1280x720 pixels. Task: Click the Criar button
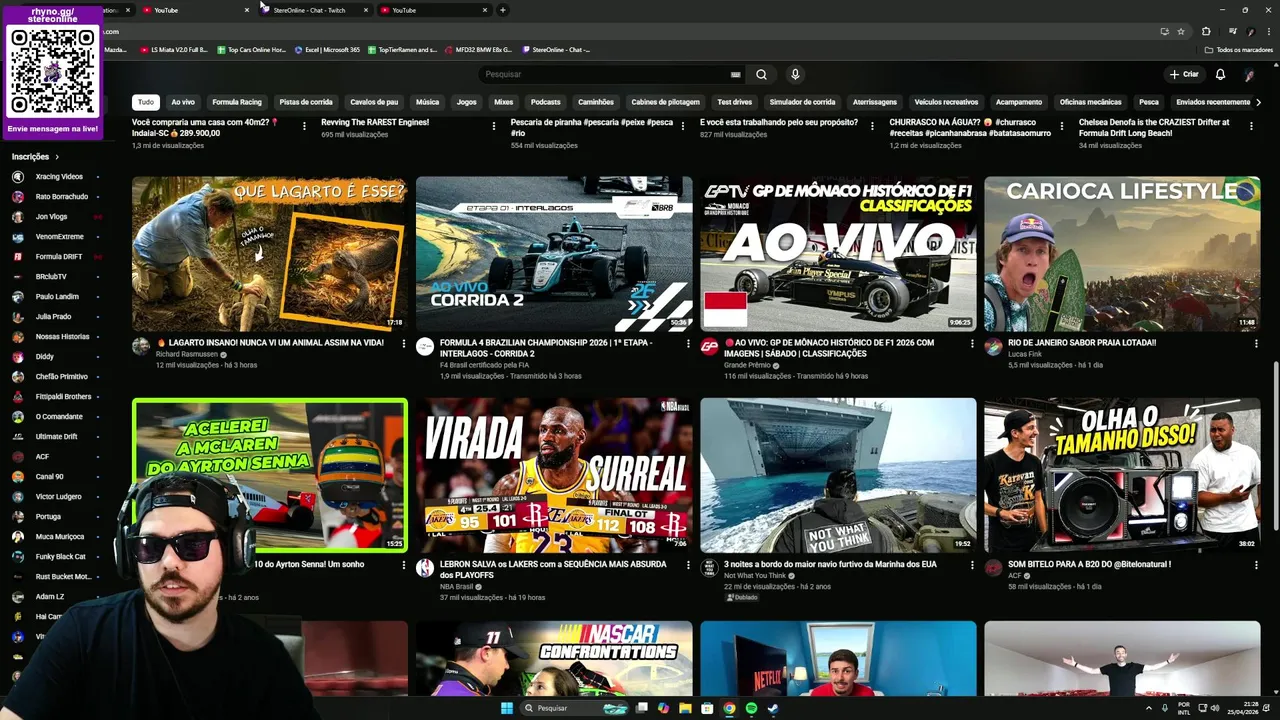pyautogui.click(x=1184, y=74)
